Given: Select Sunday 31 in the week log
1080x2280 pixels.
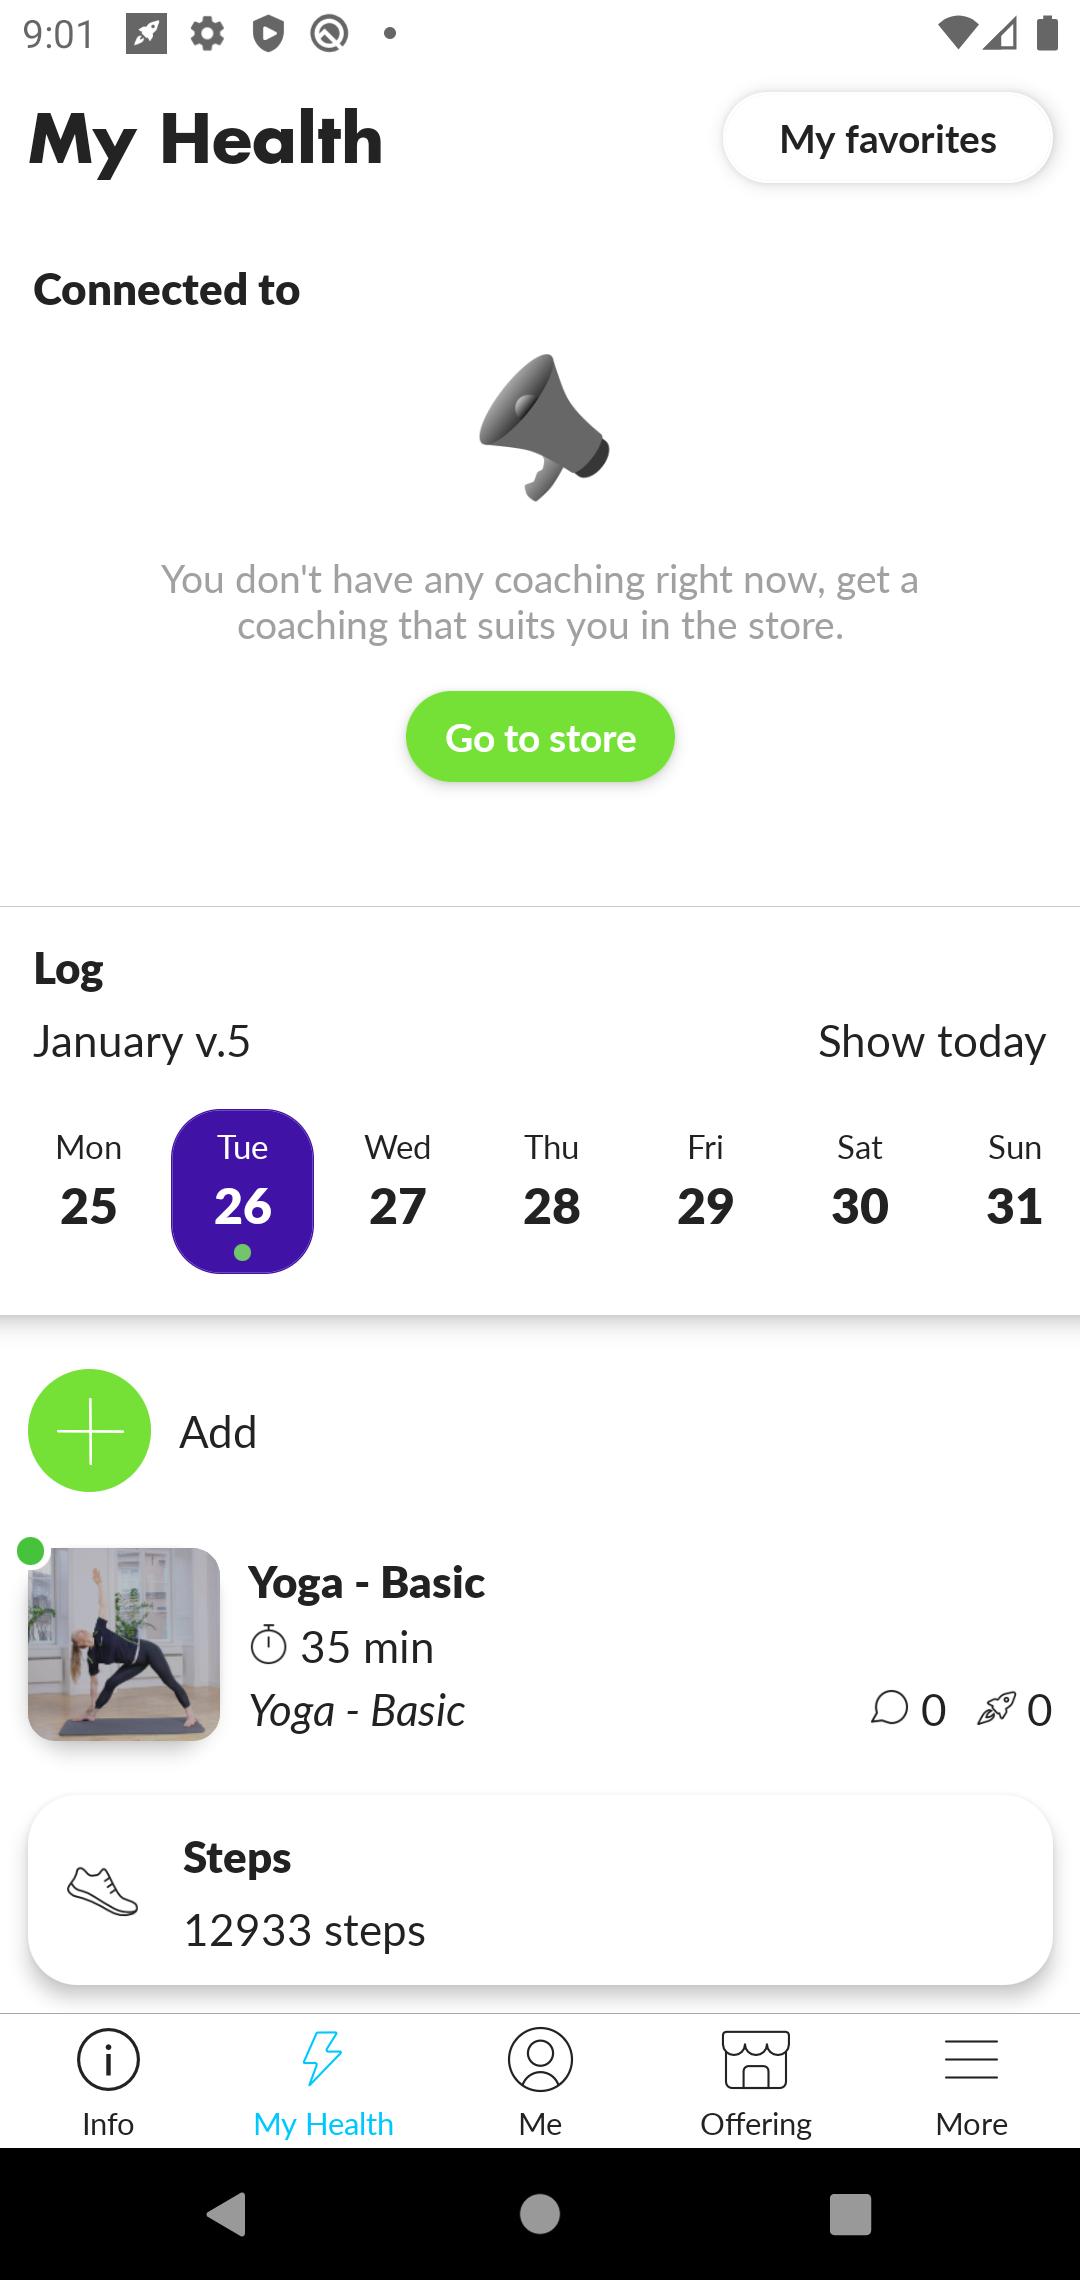Looking at the screenshot, I should pos(1014,1190).
